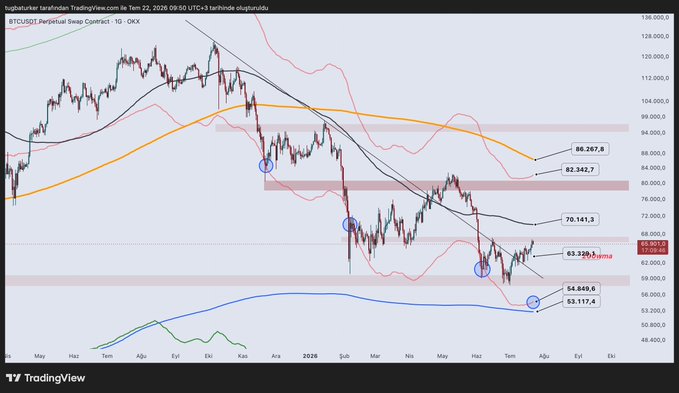Click the TradingView logo
Image resolution: width=679 pixels, height=393 pixels.
[45, 378]
